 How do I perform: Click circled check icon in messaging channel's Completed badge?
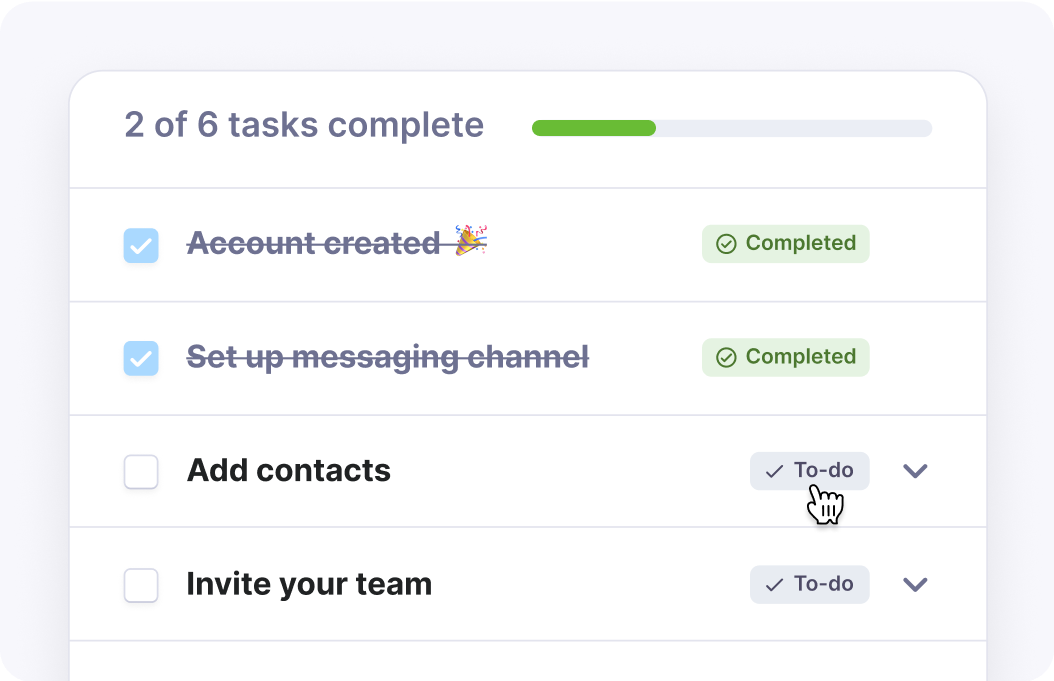(x=727, y=357)
